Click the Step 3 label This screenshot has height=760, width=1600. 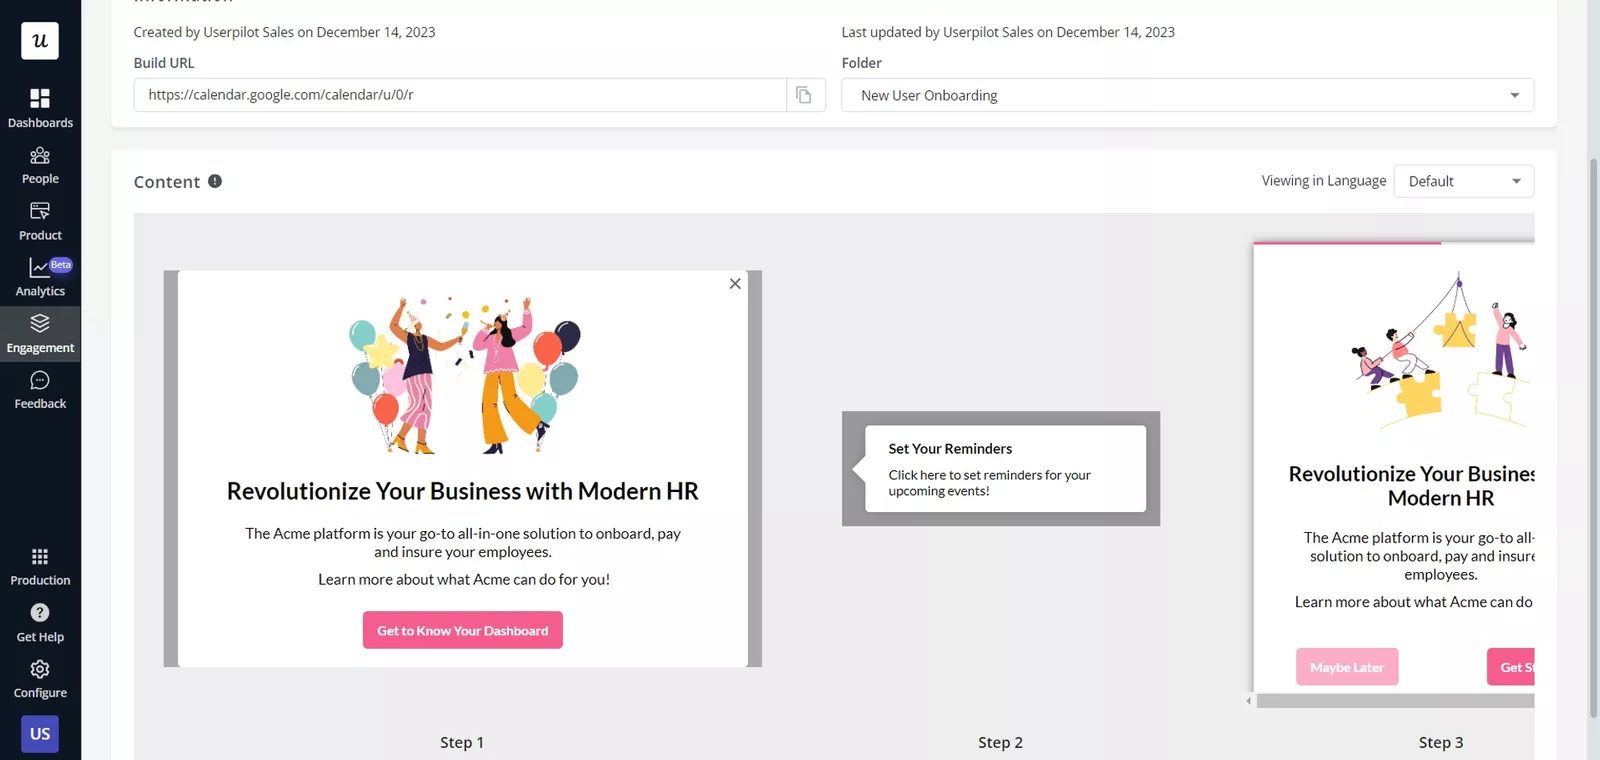(1441, 742)
